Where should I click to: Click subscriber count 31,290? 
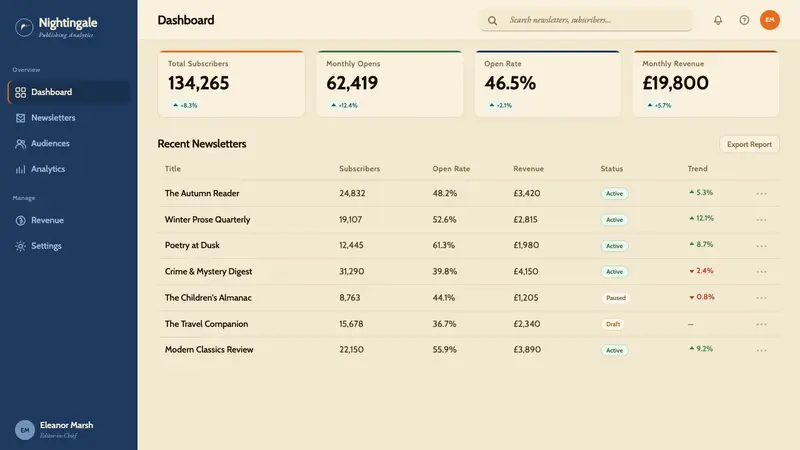(x=352, y=271)
